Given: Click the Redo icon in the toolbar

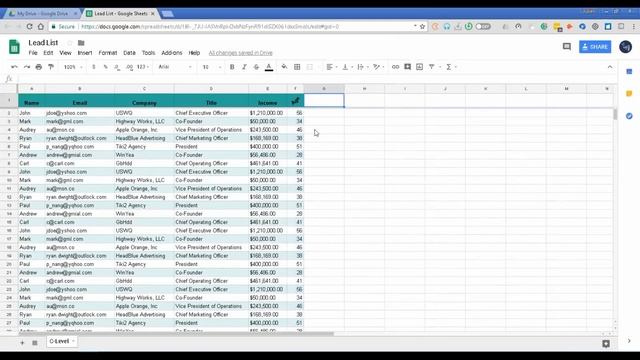Looking at the screenshot, I should [27, 67].
